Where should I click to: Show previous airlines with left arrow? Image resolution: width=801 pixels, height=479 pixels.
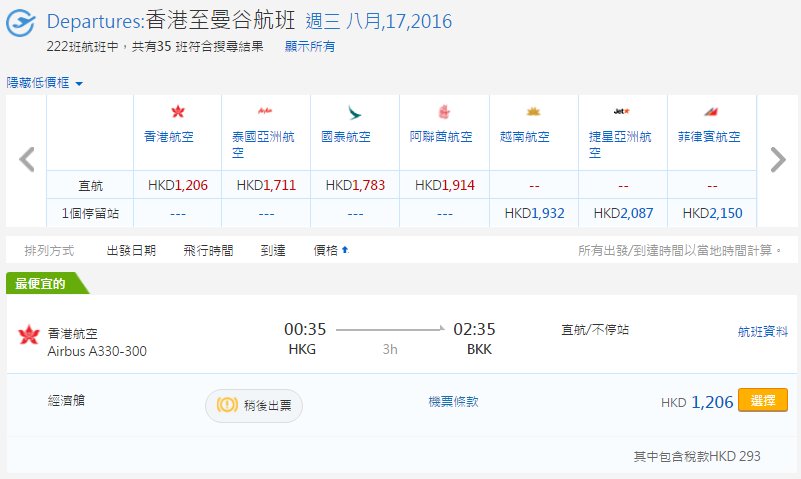[x=27, y=160]
